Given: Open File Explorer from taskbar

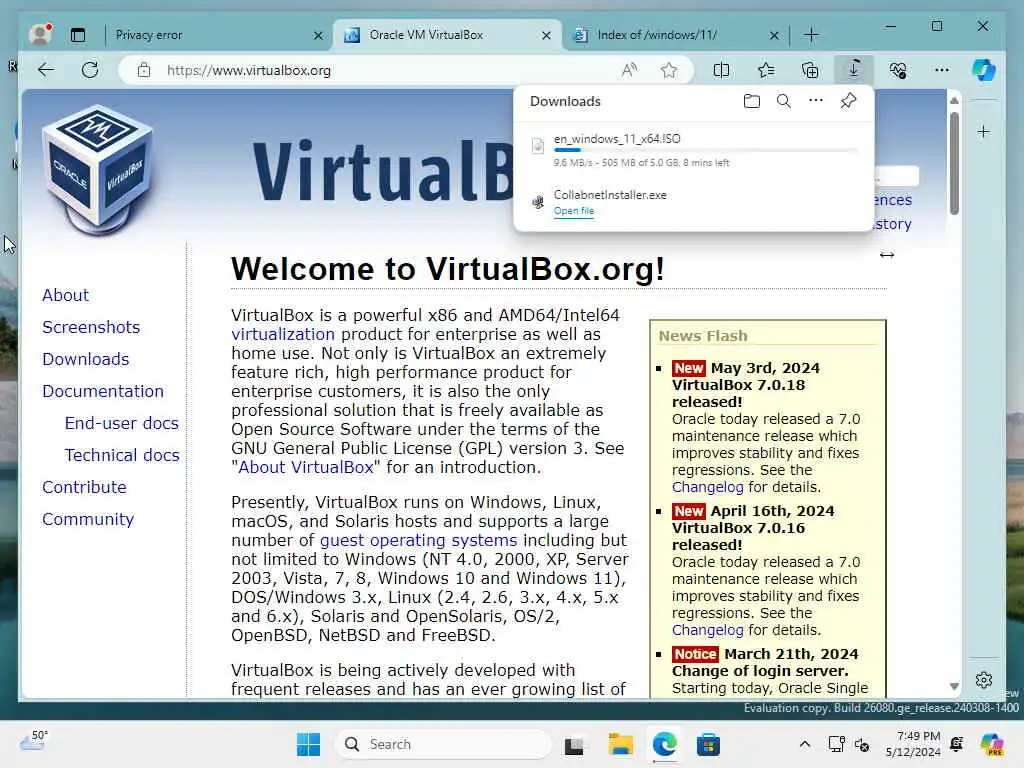Looking at the screenshot, I should pos(620,744).
